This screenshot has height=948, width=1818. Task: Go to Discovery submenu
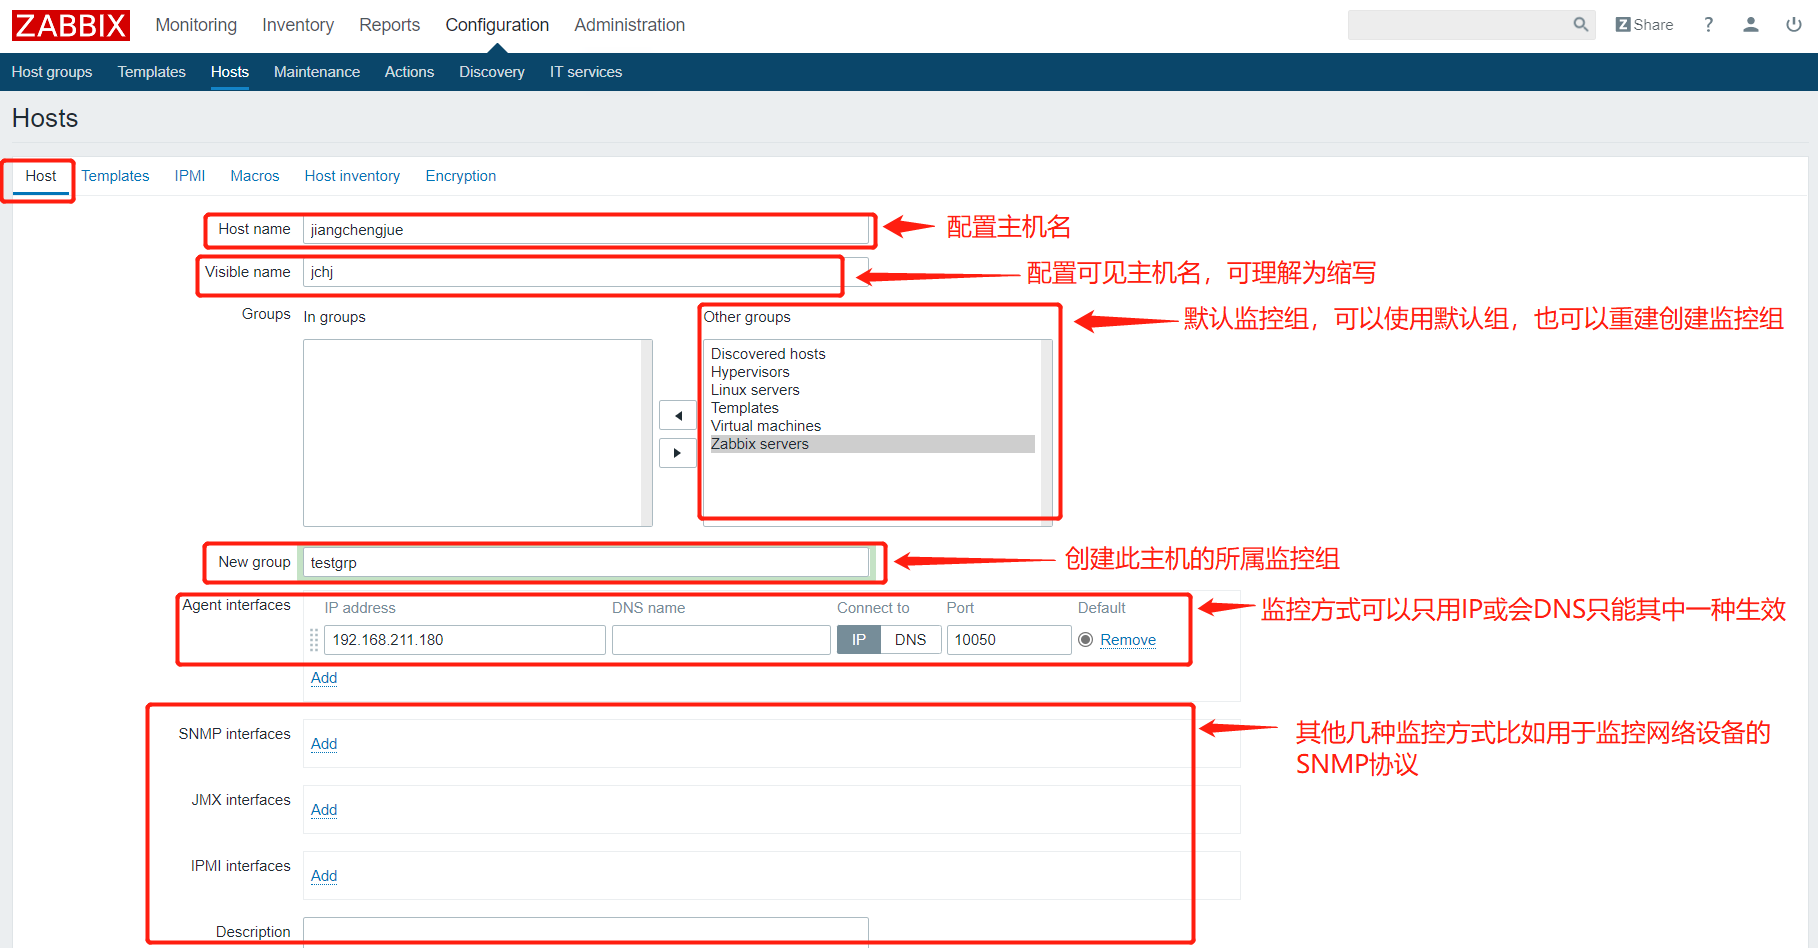(492, 72)
